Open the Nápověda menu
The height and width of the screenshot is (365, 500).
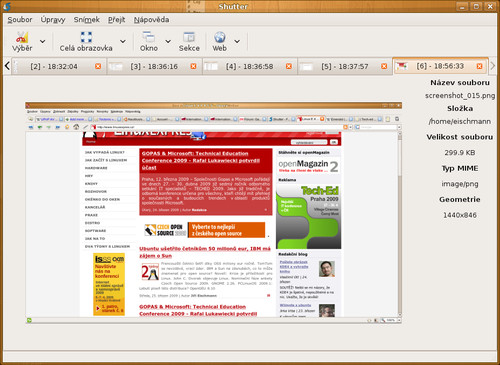tap(151, 20)
